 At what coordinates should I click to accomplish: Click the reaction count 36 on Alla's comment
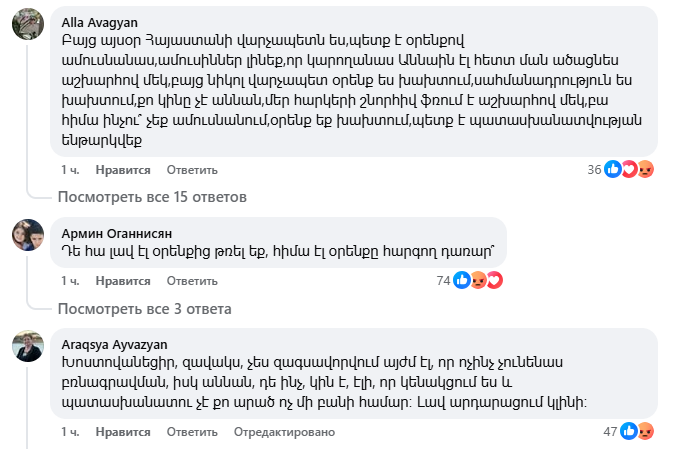pos(594,169)
